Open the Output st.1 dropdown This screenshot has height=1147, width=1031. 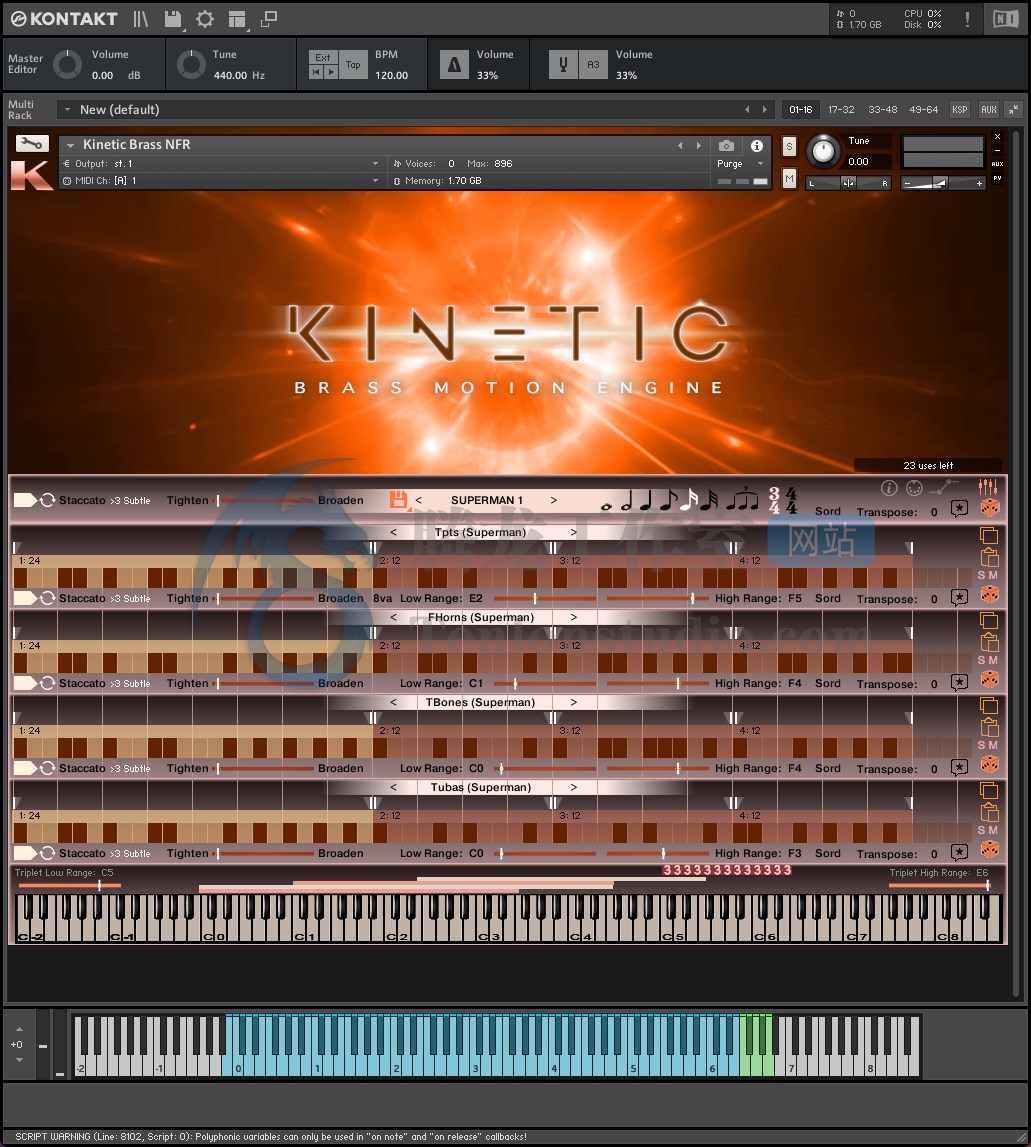[222, 164]
